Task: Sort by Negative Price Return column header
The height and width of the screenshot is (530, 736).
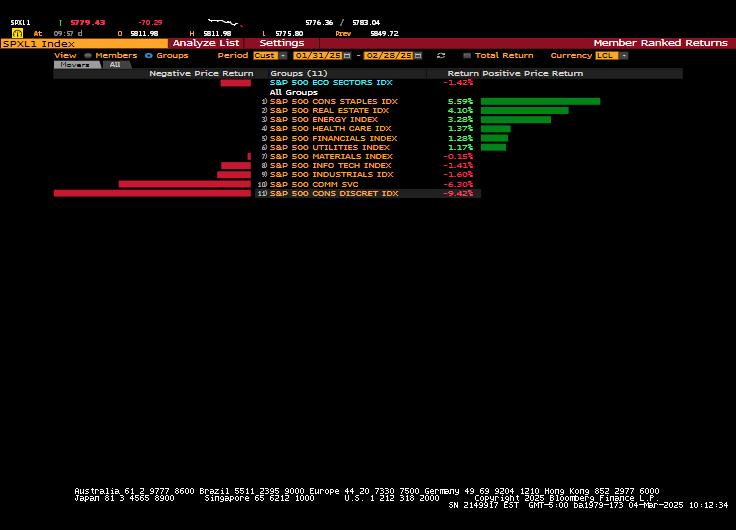Action: click(201, 74)
